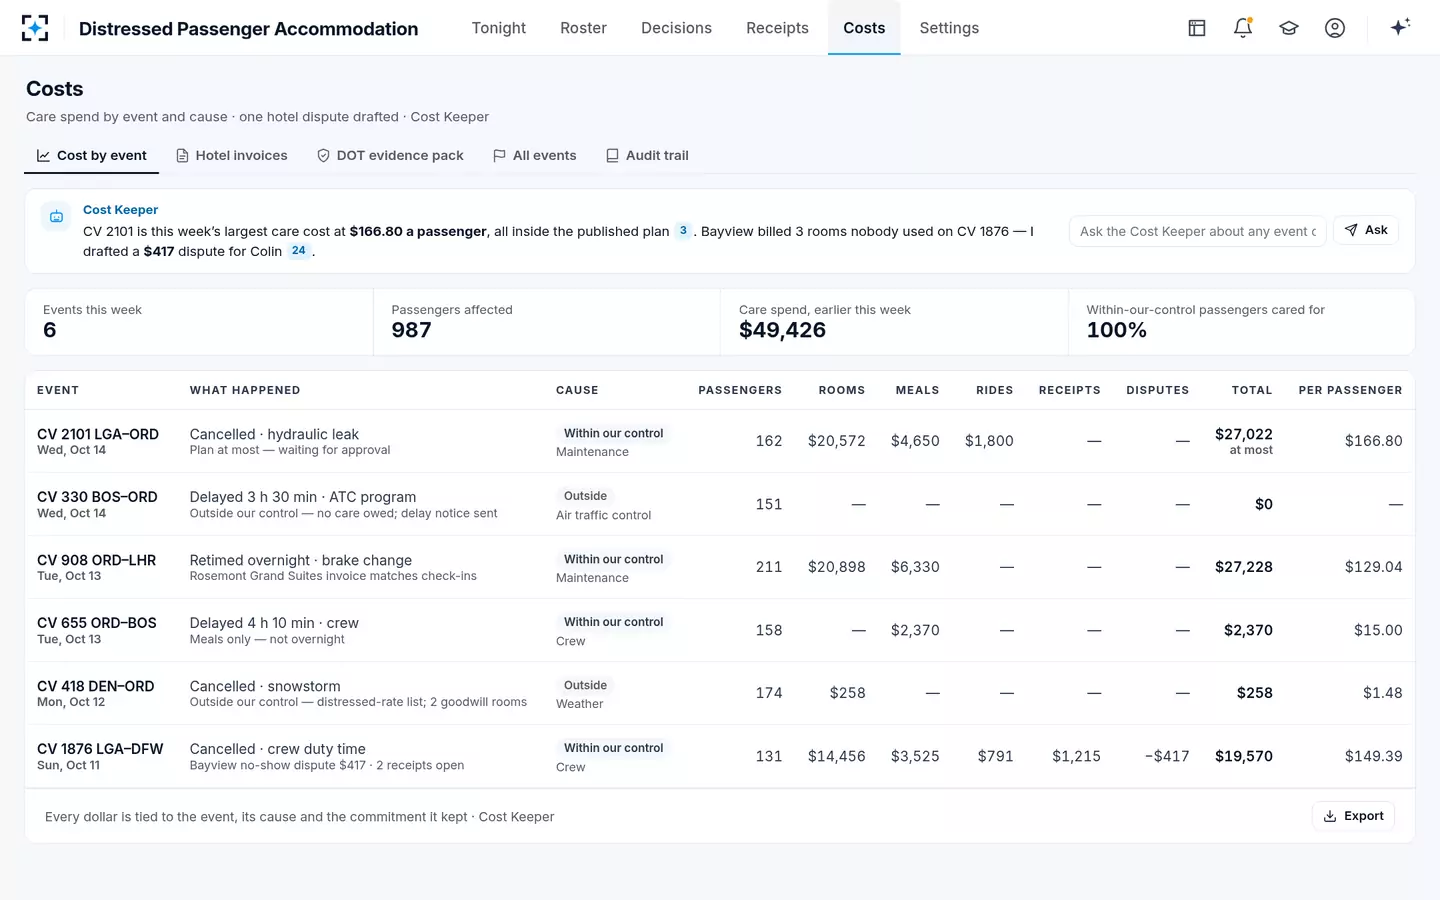Open the sparkle AI assistant icon
1440x900 pixels.
coord(1400,27)
